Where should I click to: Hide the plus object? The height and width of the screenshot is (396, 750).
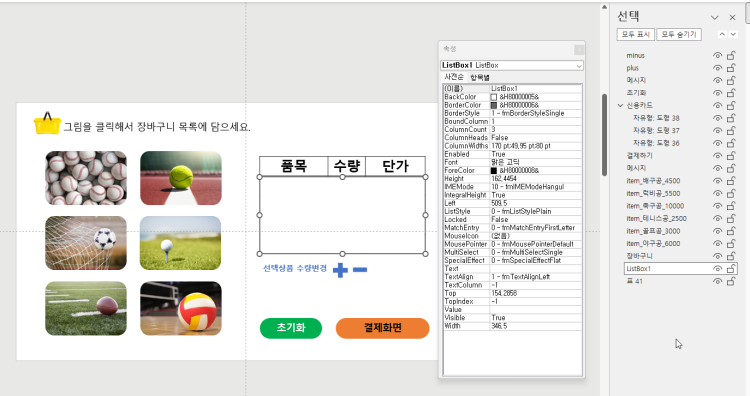717,68
